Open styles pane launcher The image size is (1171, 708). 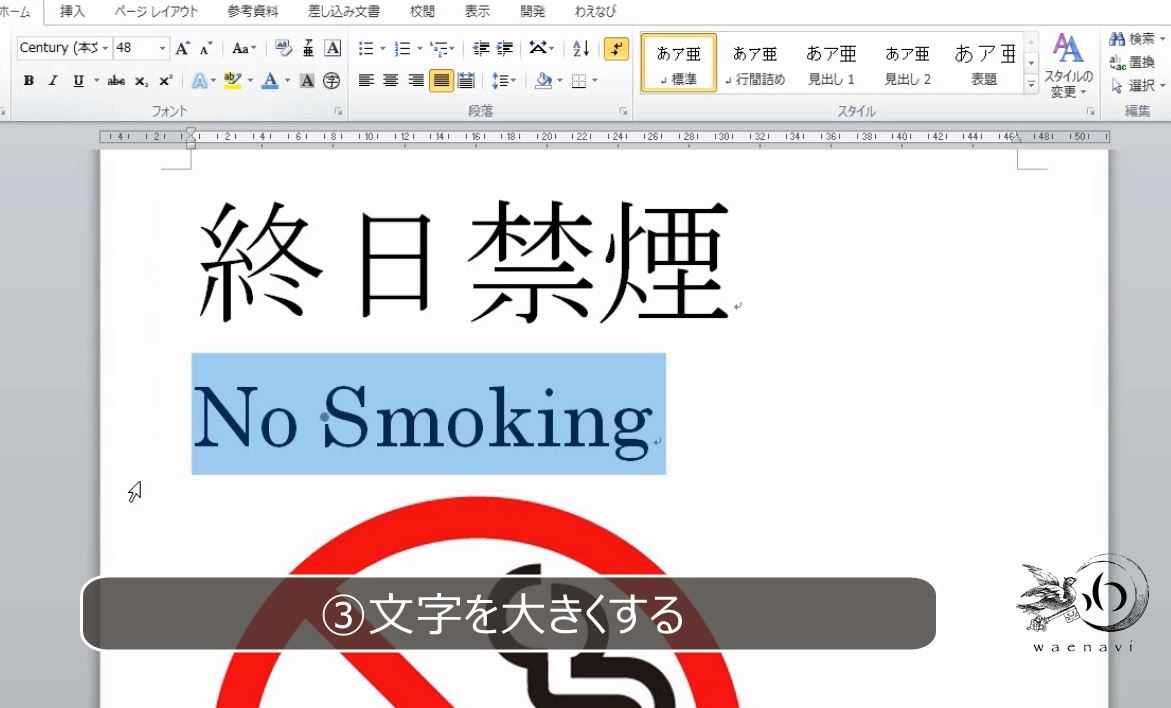tap(1090, 111)
